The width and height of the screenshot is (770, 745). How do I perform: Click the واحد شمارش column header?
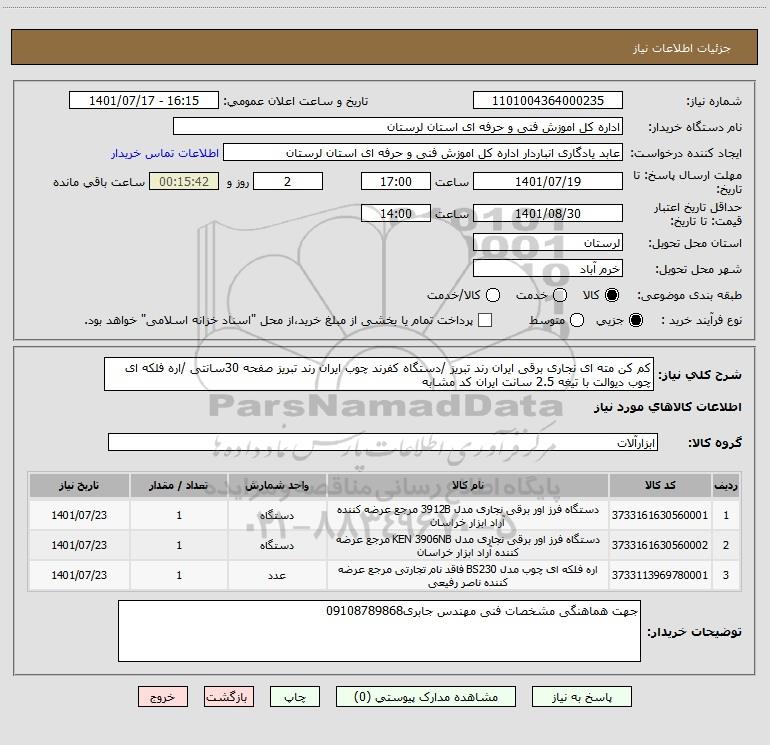(x=277, y=485)
